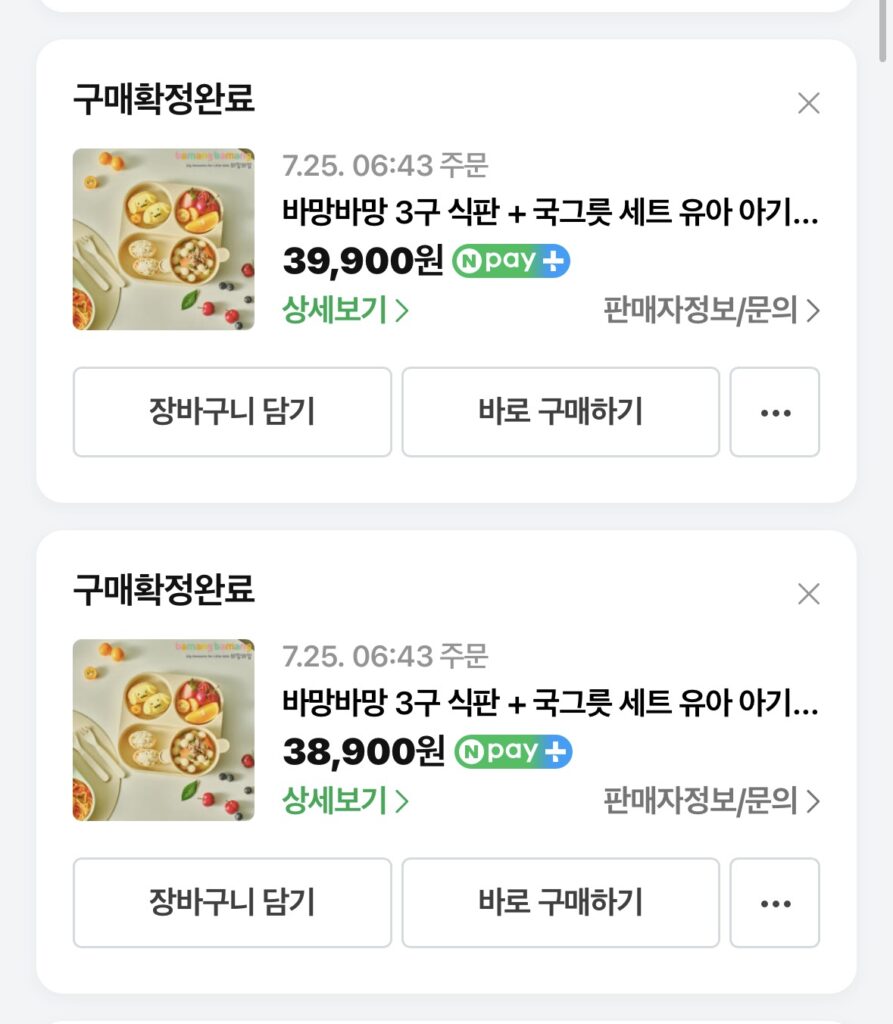
Task: Open the three-dot menu on the 38,900원 order
Action: tap(775, 903)
